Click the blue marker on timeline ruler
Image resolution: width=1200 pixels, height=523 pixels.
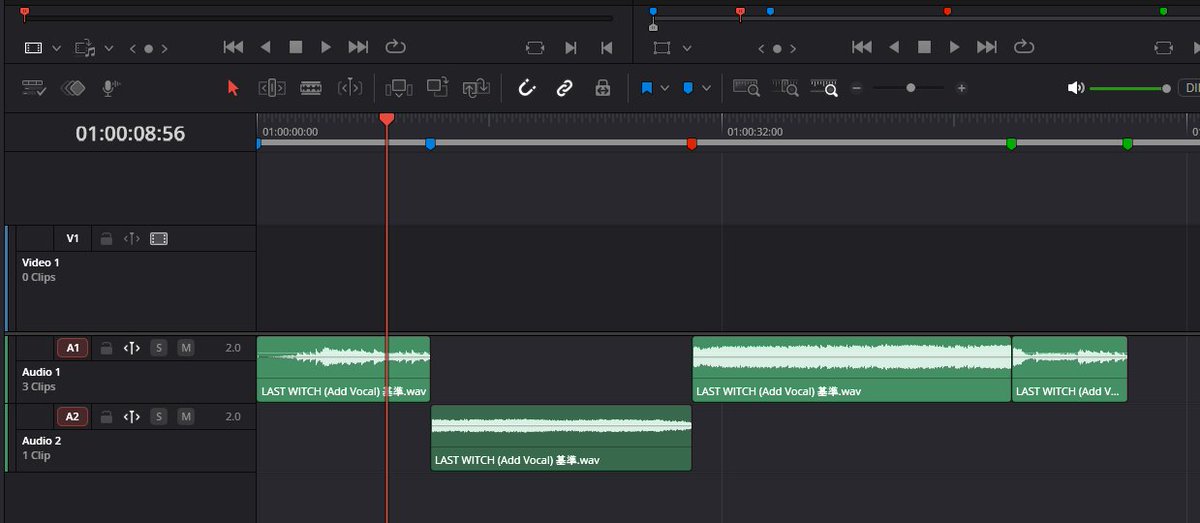(x=431, y=145)
